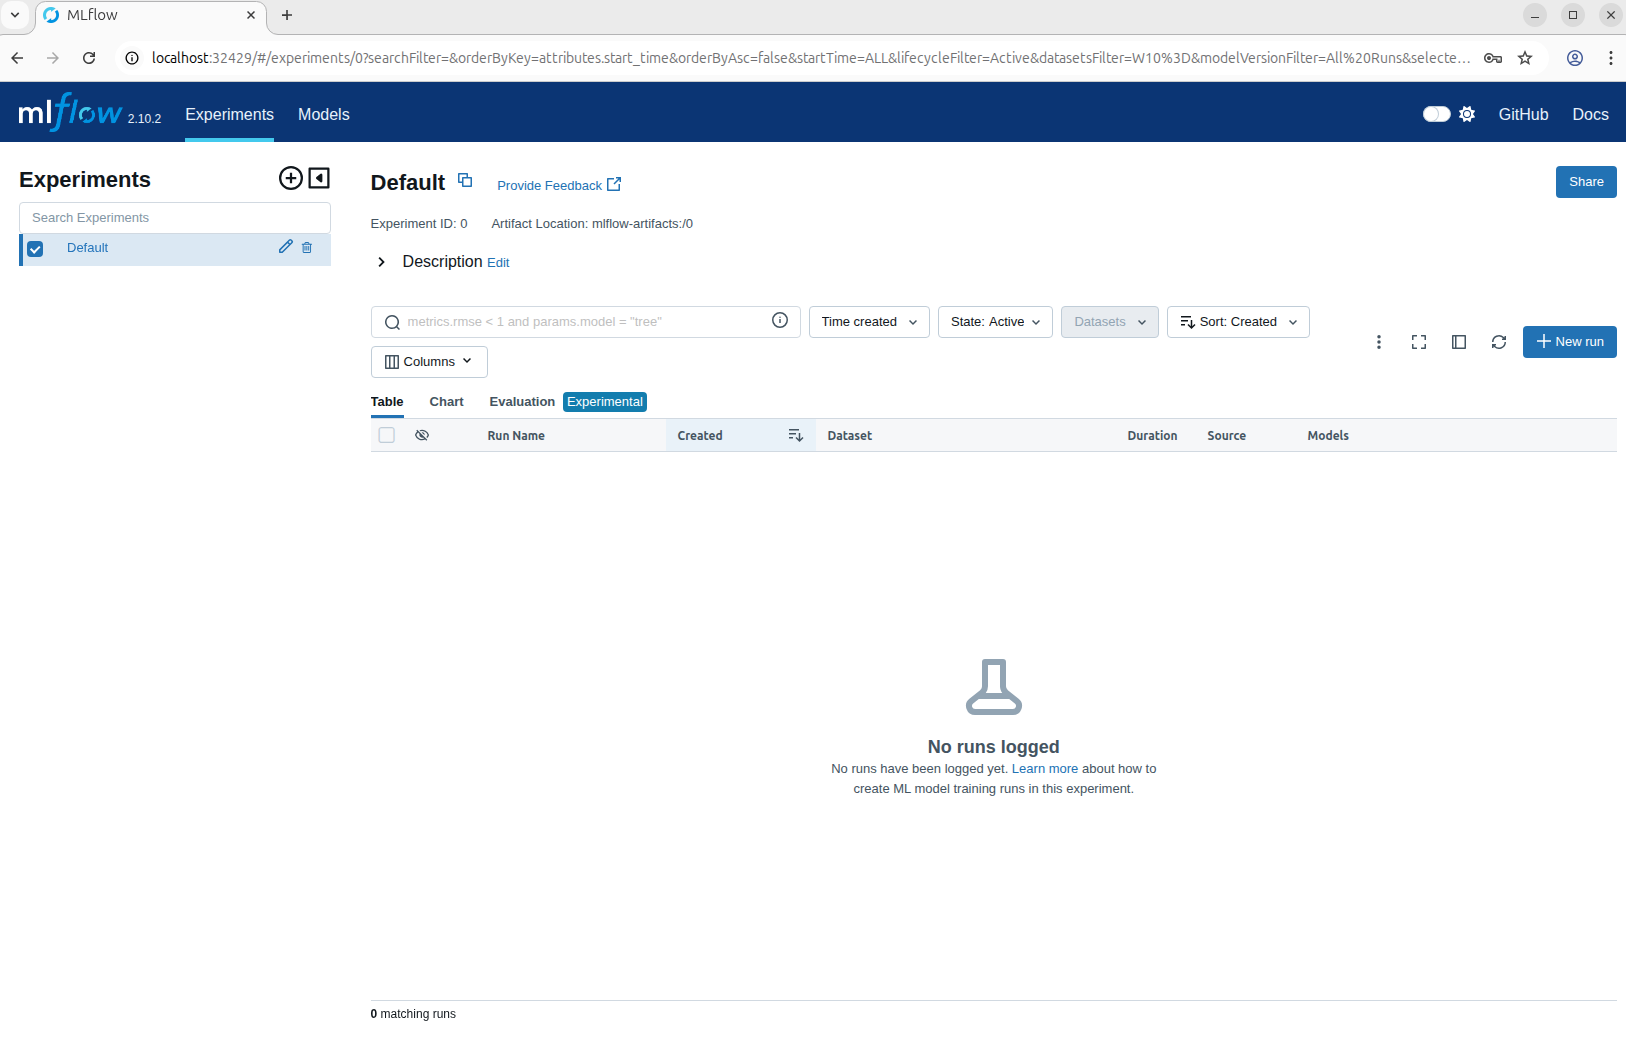
Task: Open the State: Active dropdown
Action: coord(995,322)
